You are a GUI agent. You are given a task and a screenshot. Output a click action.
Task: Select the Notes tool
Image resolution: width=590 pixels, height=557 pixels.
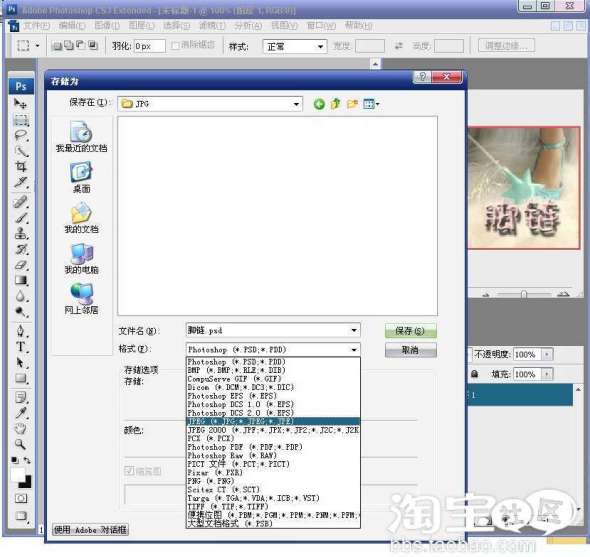tap(21, 397)
